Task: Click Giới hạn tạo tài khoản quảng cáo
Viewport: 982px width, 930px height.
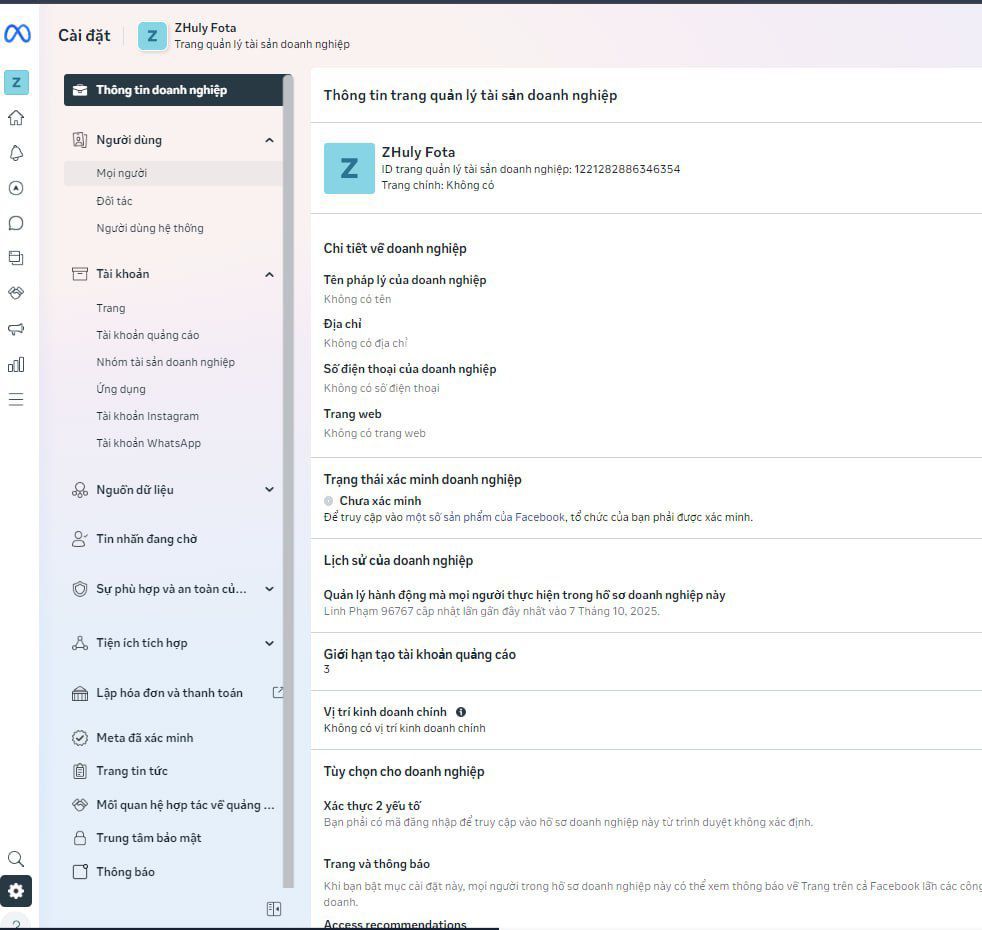Action: point(420,654)
